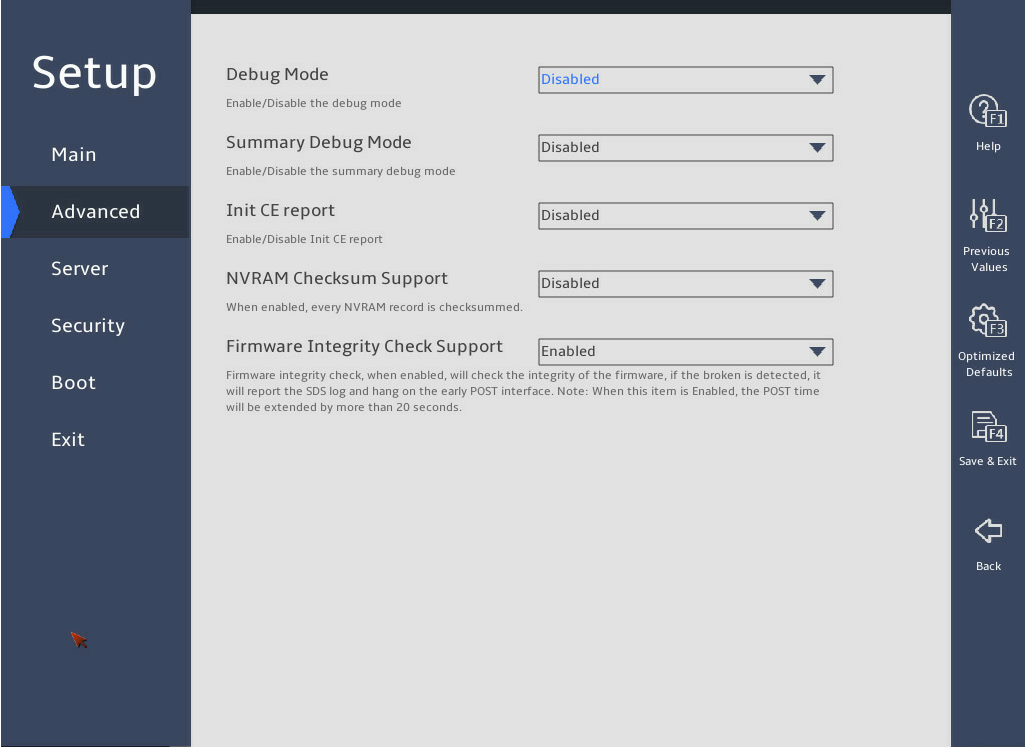Open Firmware Integrity Check Support dropdown
Screen dimensions: 1026x747
pyautogui.click(x=685, y=352)
